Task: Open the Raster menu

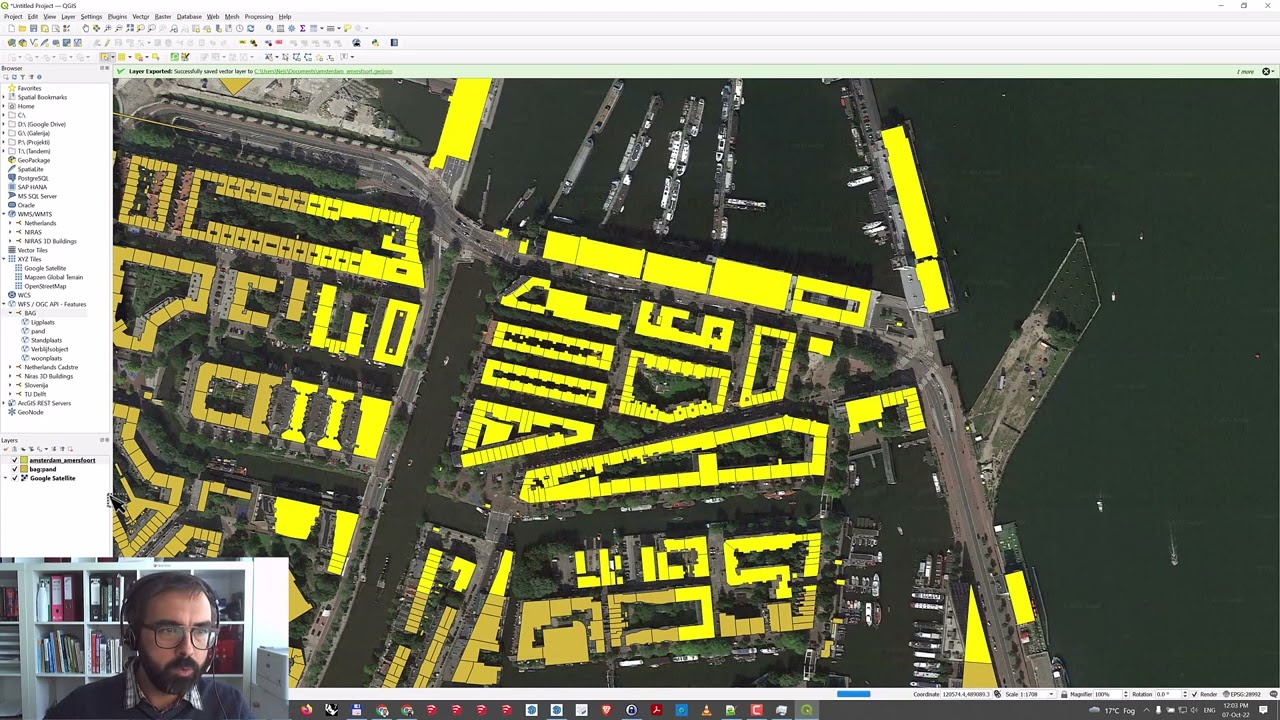Action: coord(163,16)
